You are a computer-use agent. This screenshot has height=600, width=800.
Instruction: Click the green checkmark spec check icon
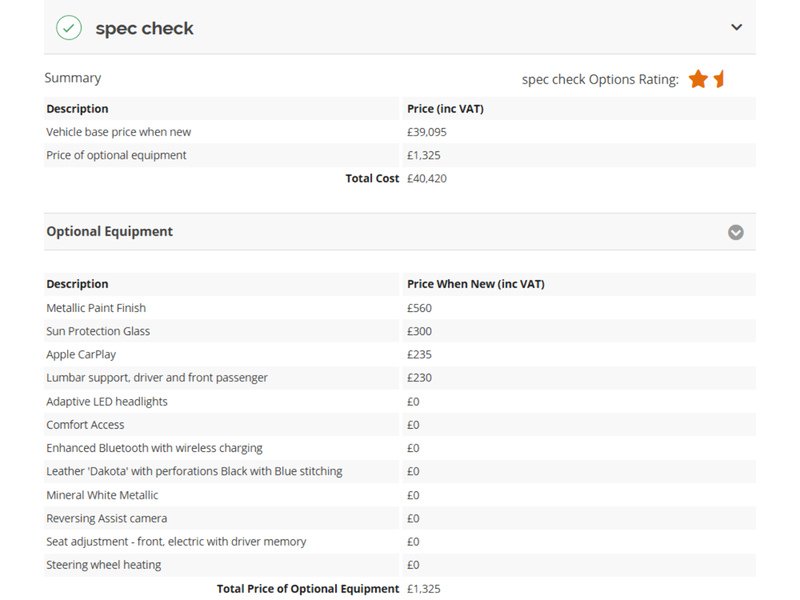pyautogui.click(x=69, y=28)
